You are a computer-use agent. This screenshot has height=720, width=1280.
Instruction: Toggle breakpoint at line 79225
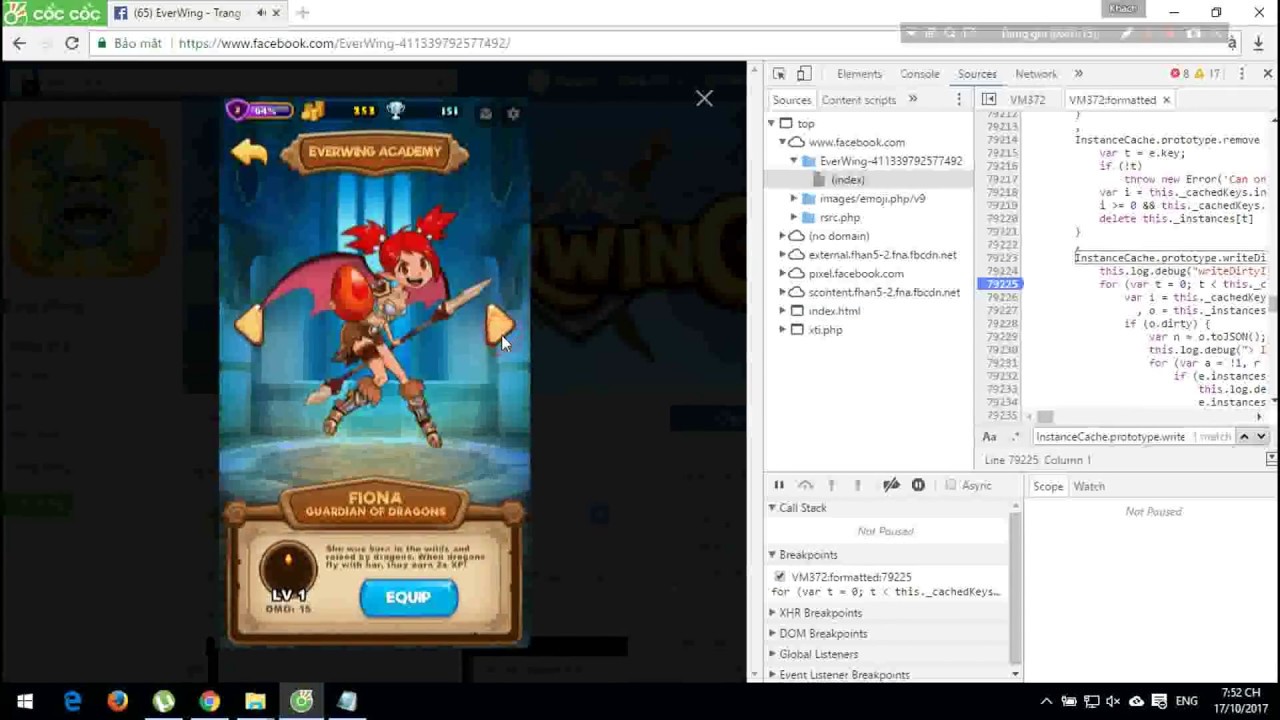[999, 284]
